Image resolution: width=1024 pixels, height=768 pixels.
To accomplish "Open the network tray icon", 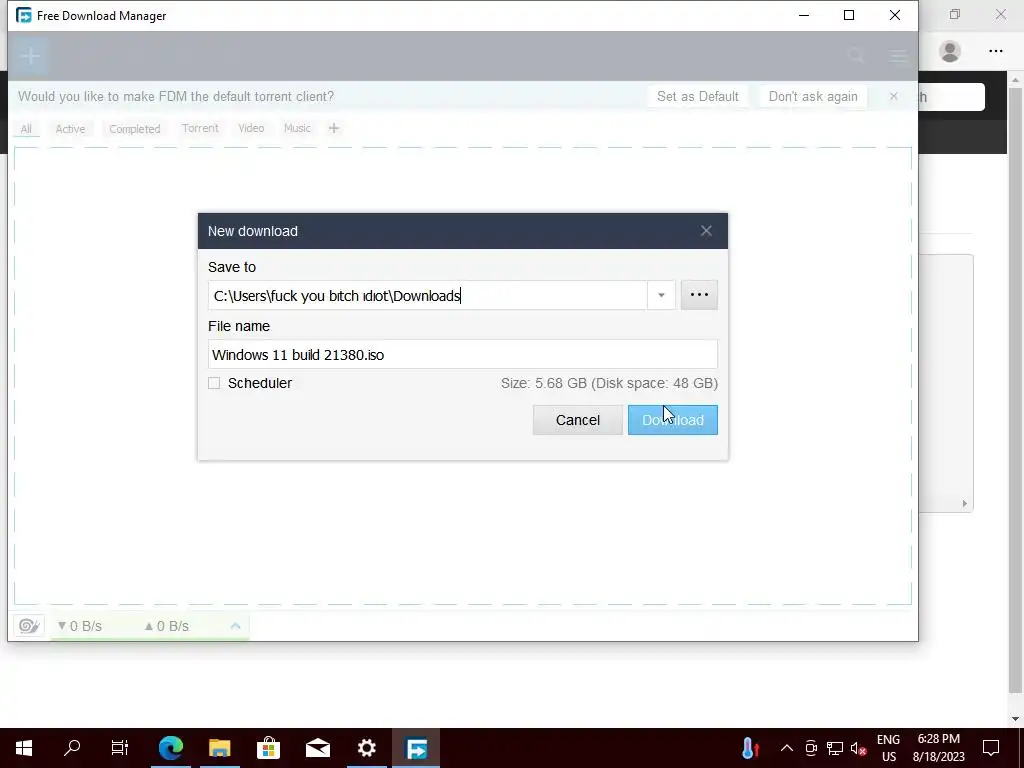I will coord(835,748).
